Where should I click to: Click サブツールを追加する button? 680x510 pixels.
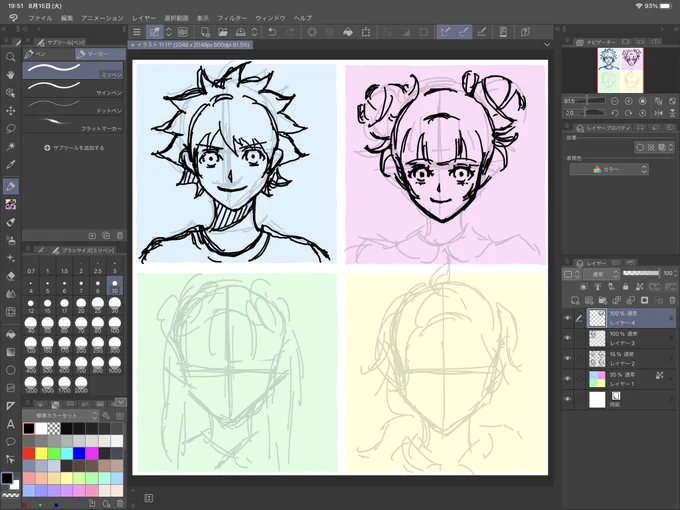74,148
